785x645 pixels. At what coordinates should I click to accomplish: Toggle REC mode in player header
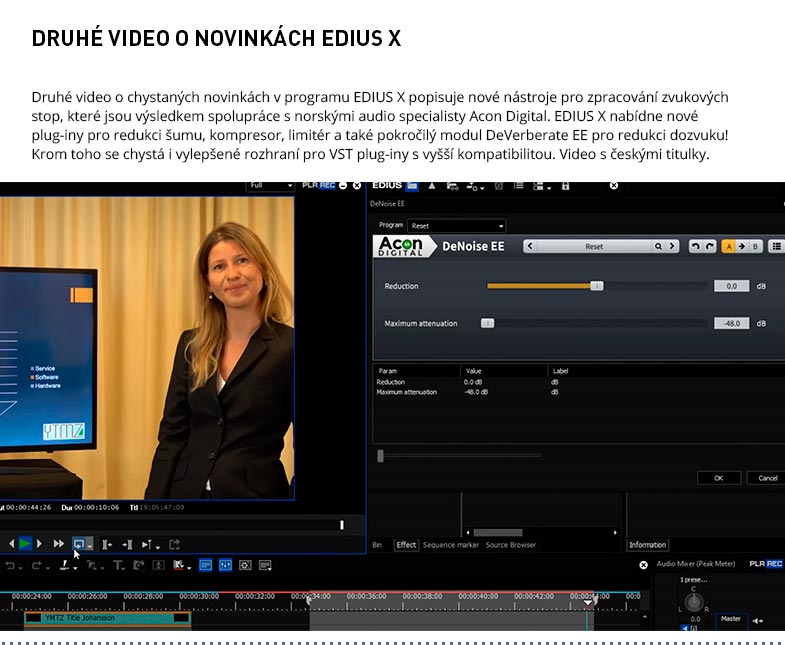point(327,185)
